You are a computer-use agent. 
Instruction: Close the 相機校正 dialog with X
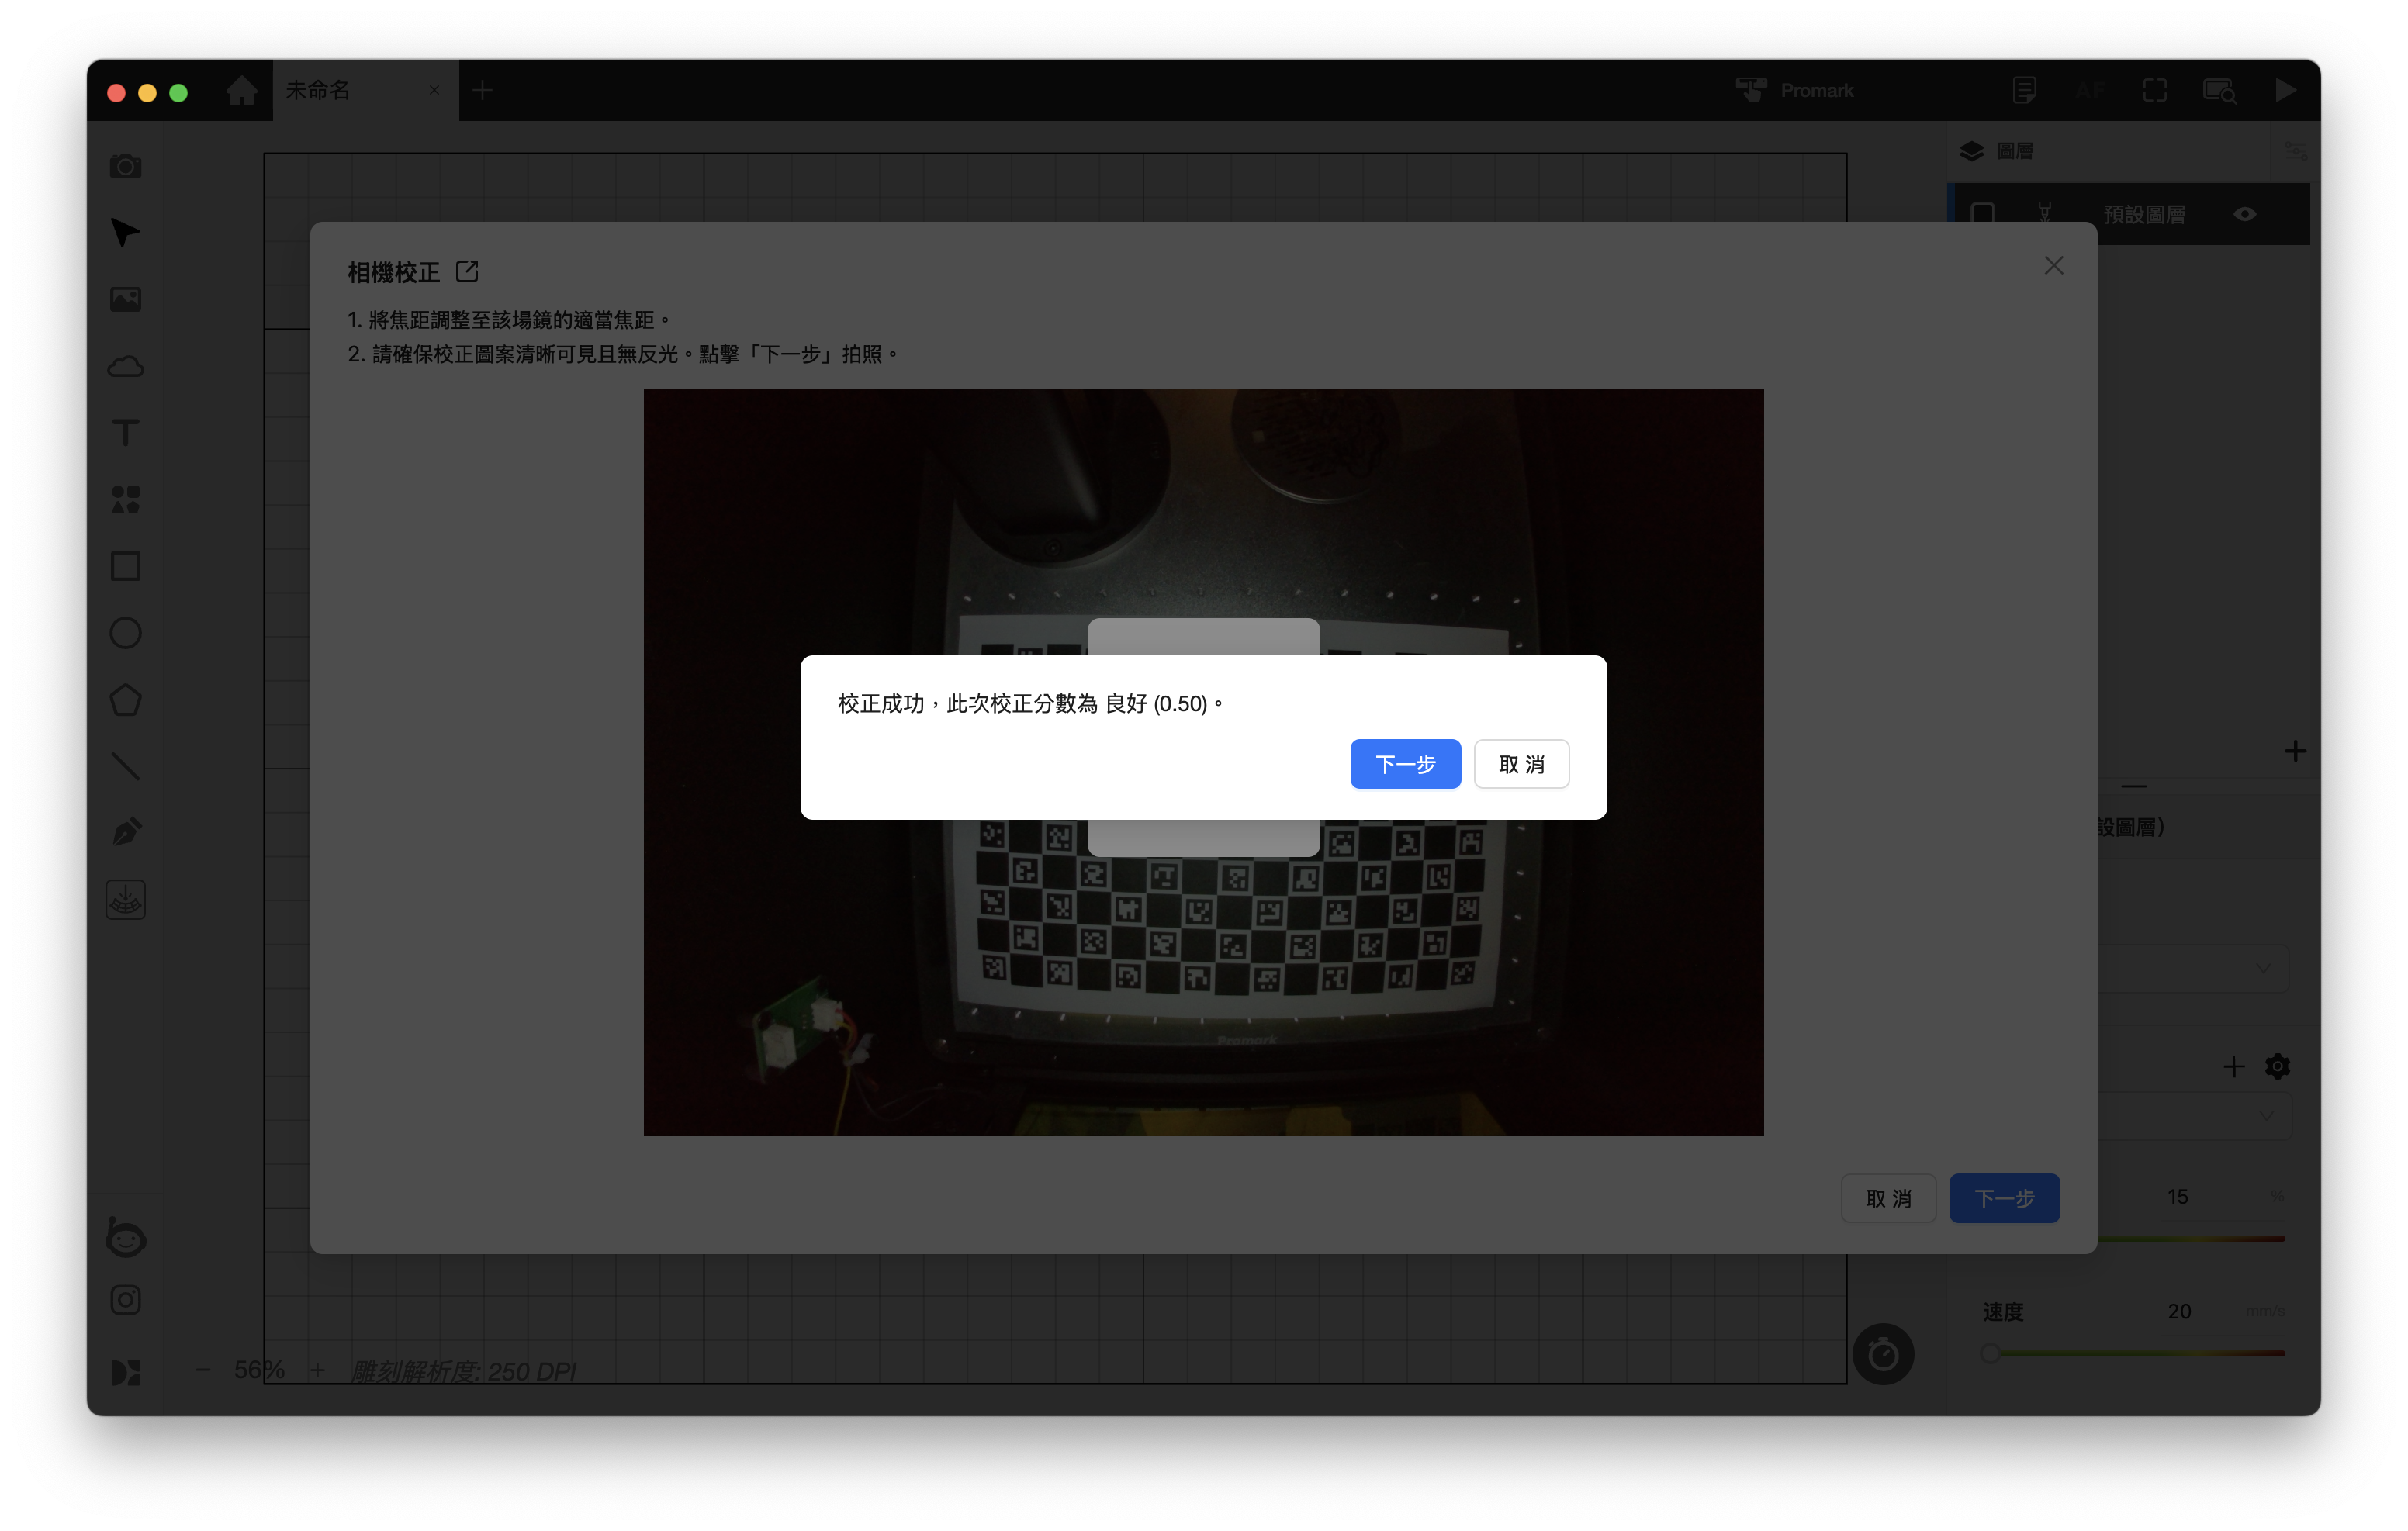click(2053, 266)
